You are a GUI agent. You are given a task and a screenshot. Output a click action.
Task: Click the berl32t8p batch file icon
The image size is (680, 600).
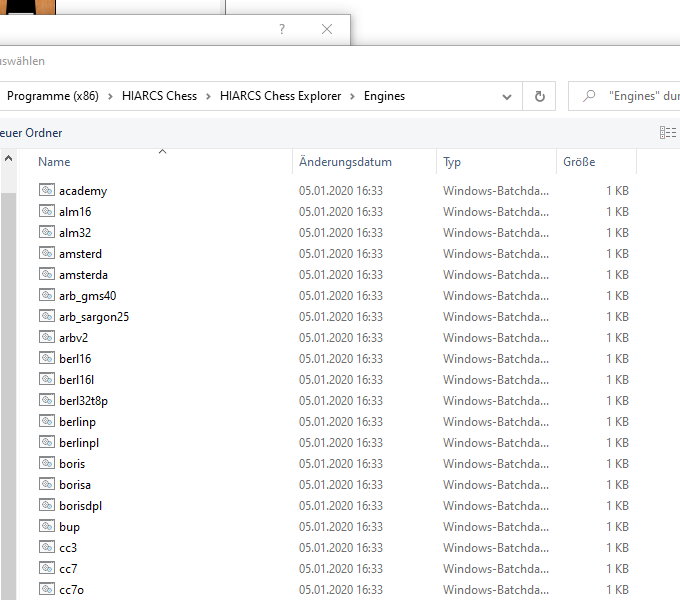click(47, 400)
